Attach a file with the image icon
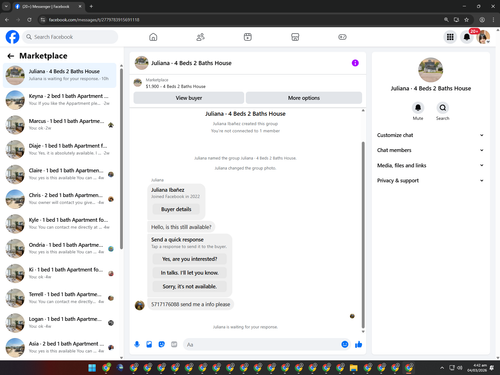This screenshot has height=375, width=500. 149,344
